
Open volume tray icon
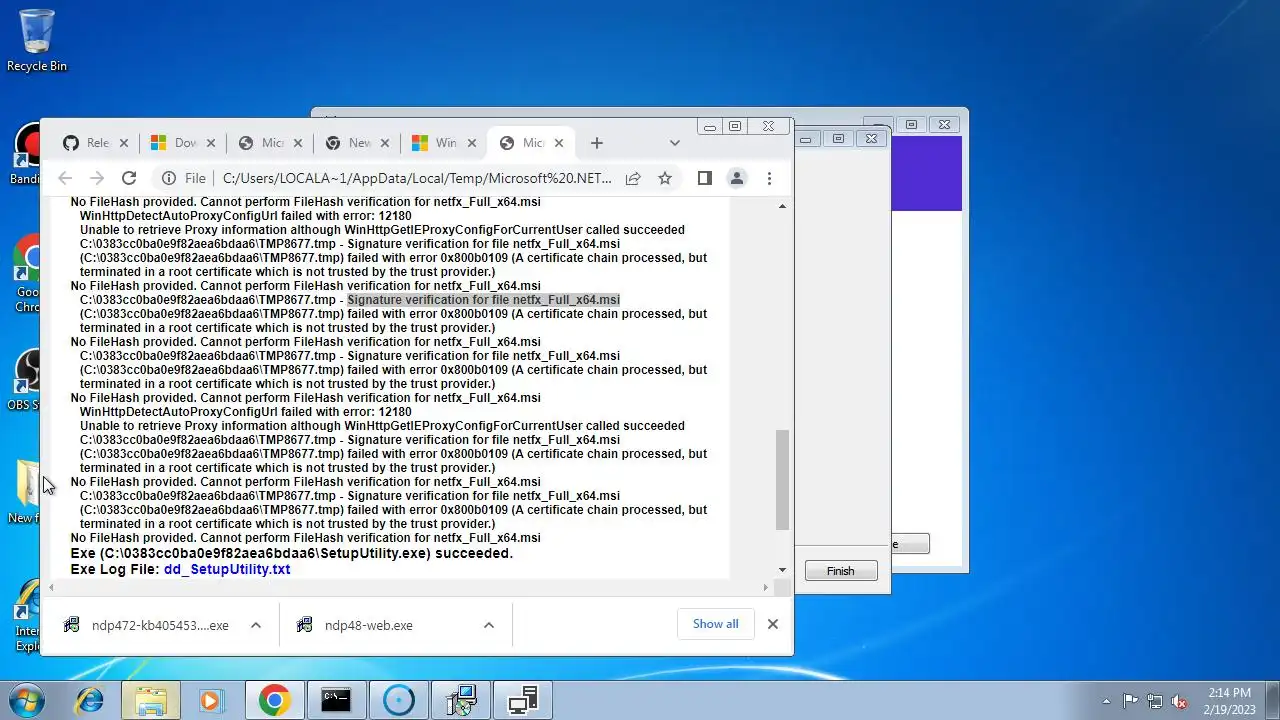(1179, 701)
